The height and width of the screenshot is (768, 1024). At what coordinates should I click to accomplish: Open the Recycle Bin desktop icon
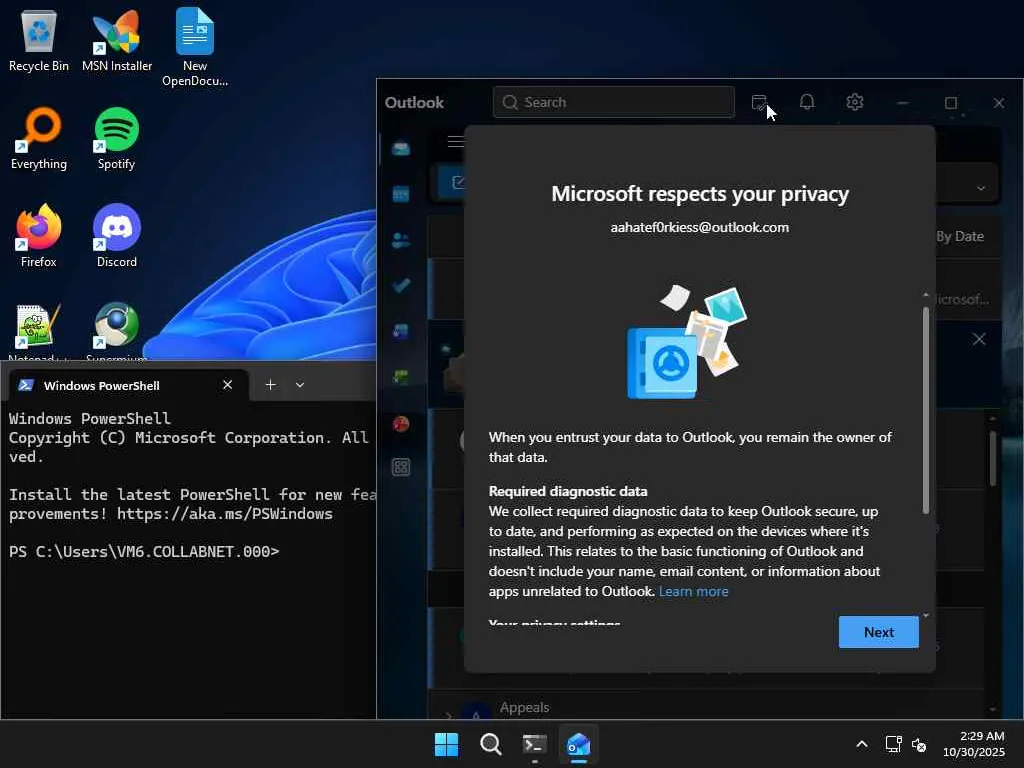39,41
